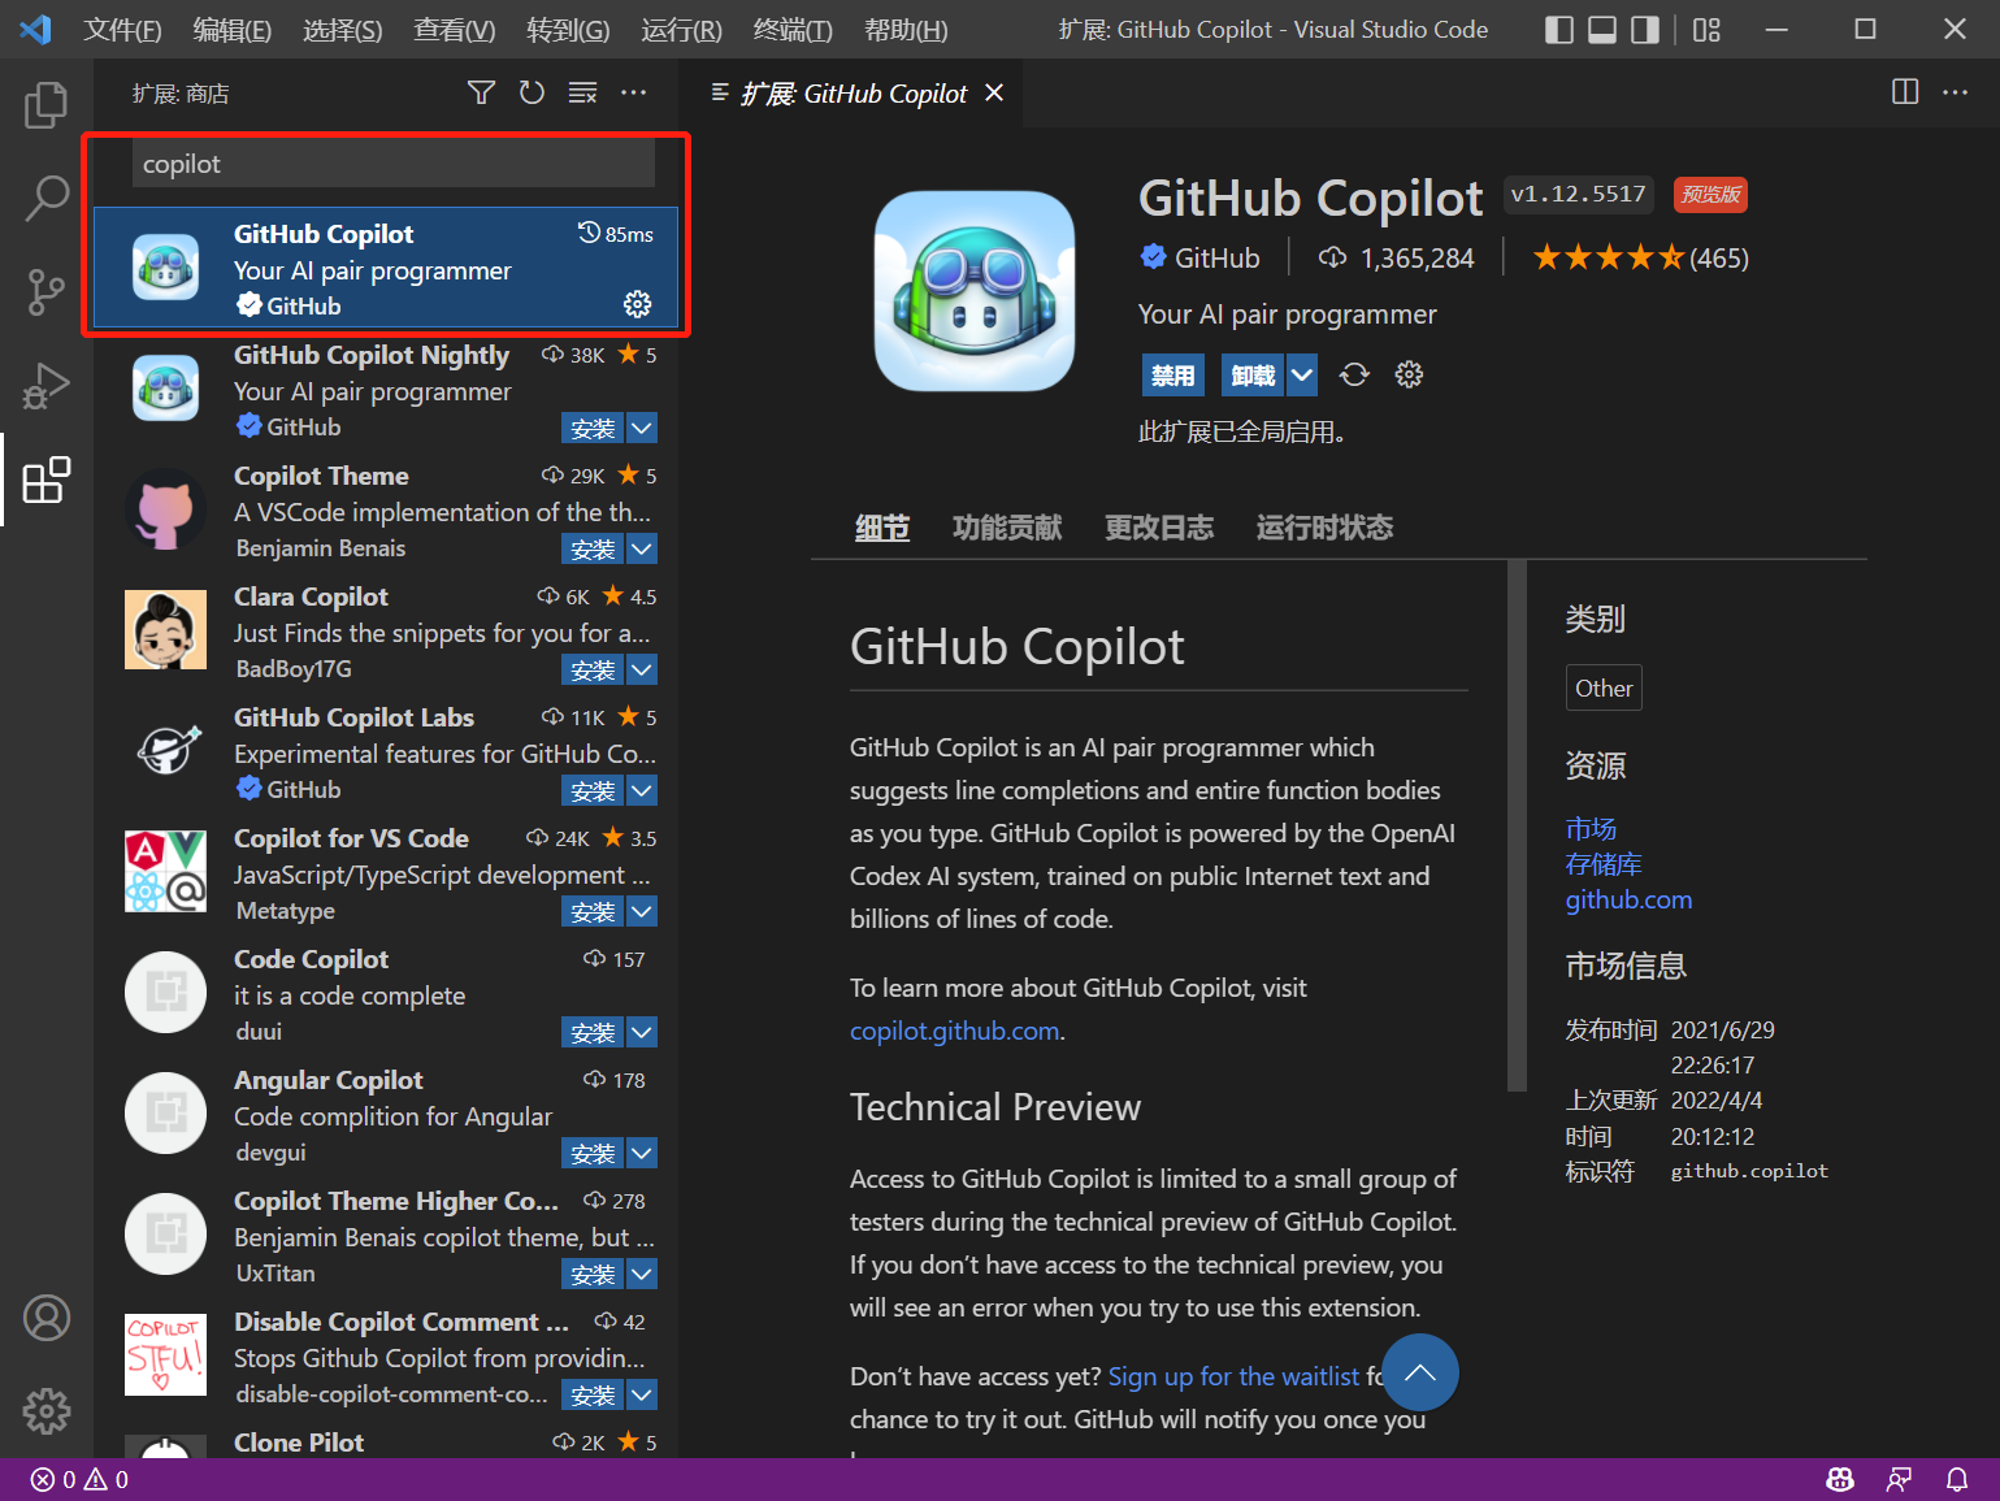Screen dimensions: 2000x1501
Task: Switch to the 功能贡献 tab
Action: pos(1007,527)
